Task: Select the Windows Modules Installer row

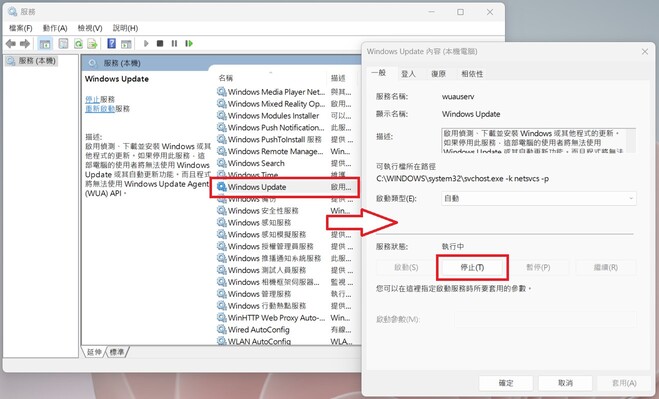Action: coord(285,116)
